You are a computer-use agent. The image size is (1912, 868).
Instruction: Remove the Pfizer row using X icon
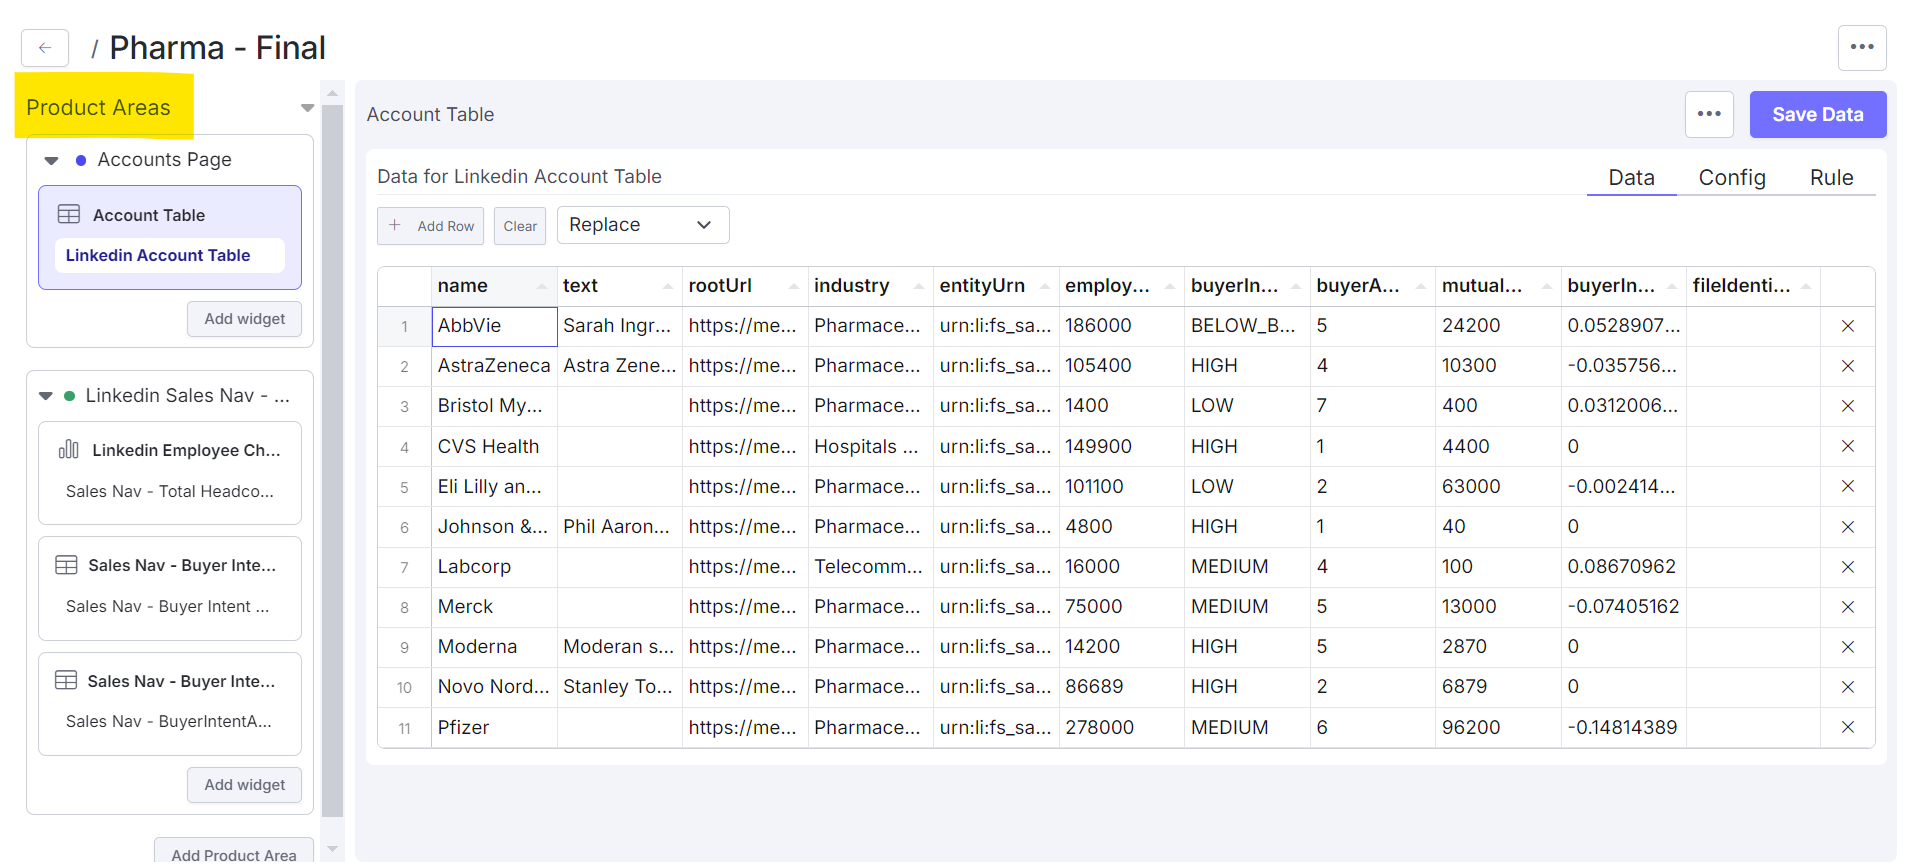click(1847, 728)
